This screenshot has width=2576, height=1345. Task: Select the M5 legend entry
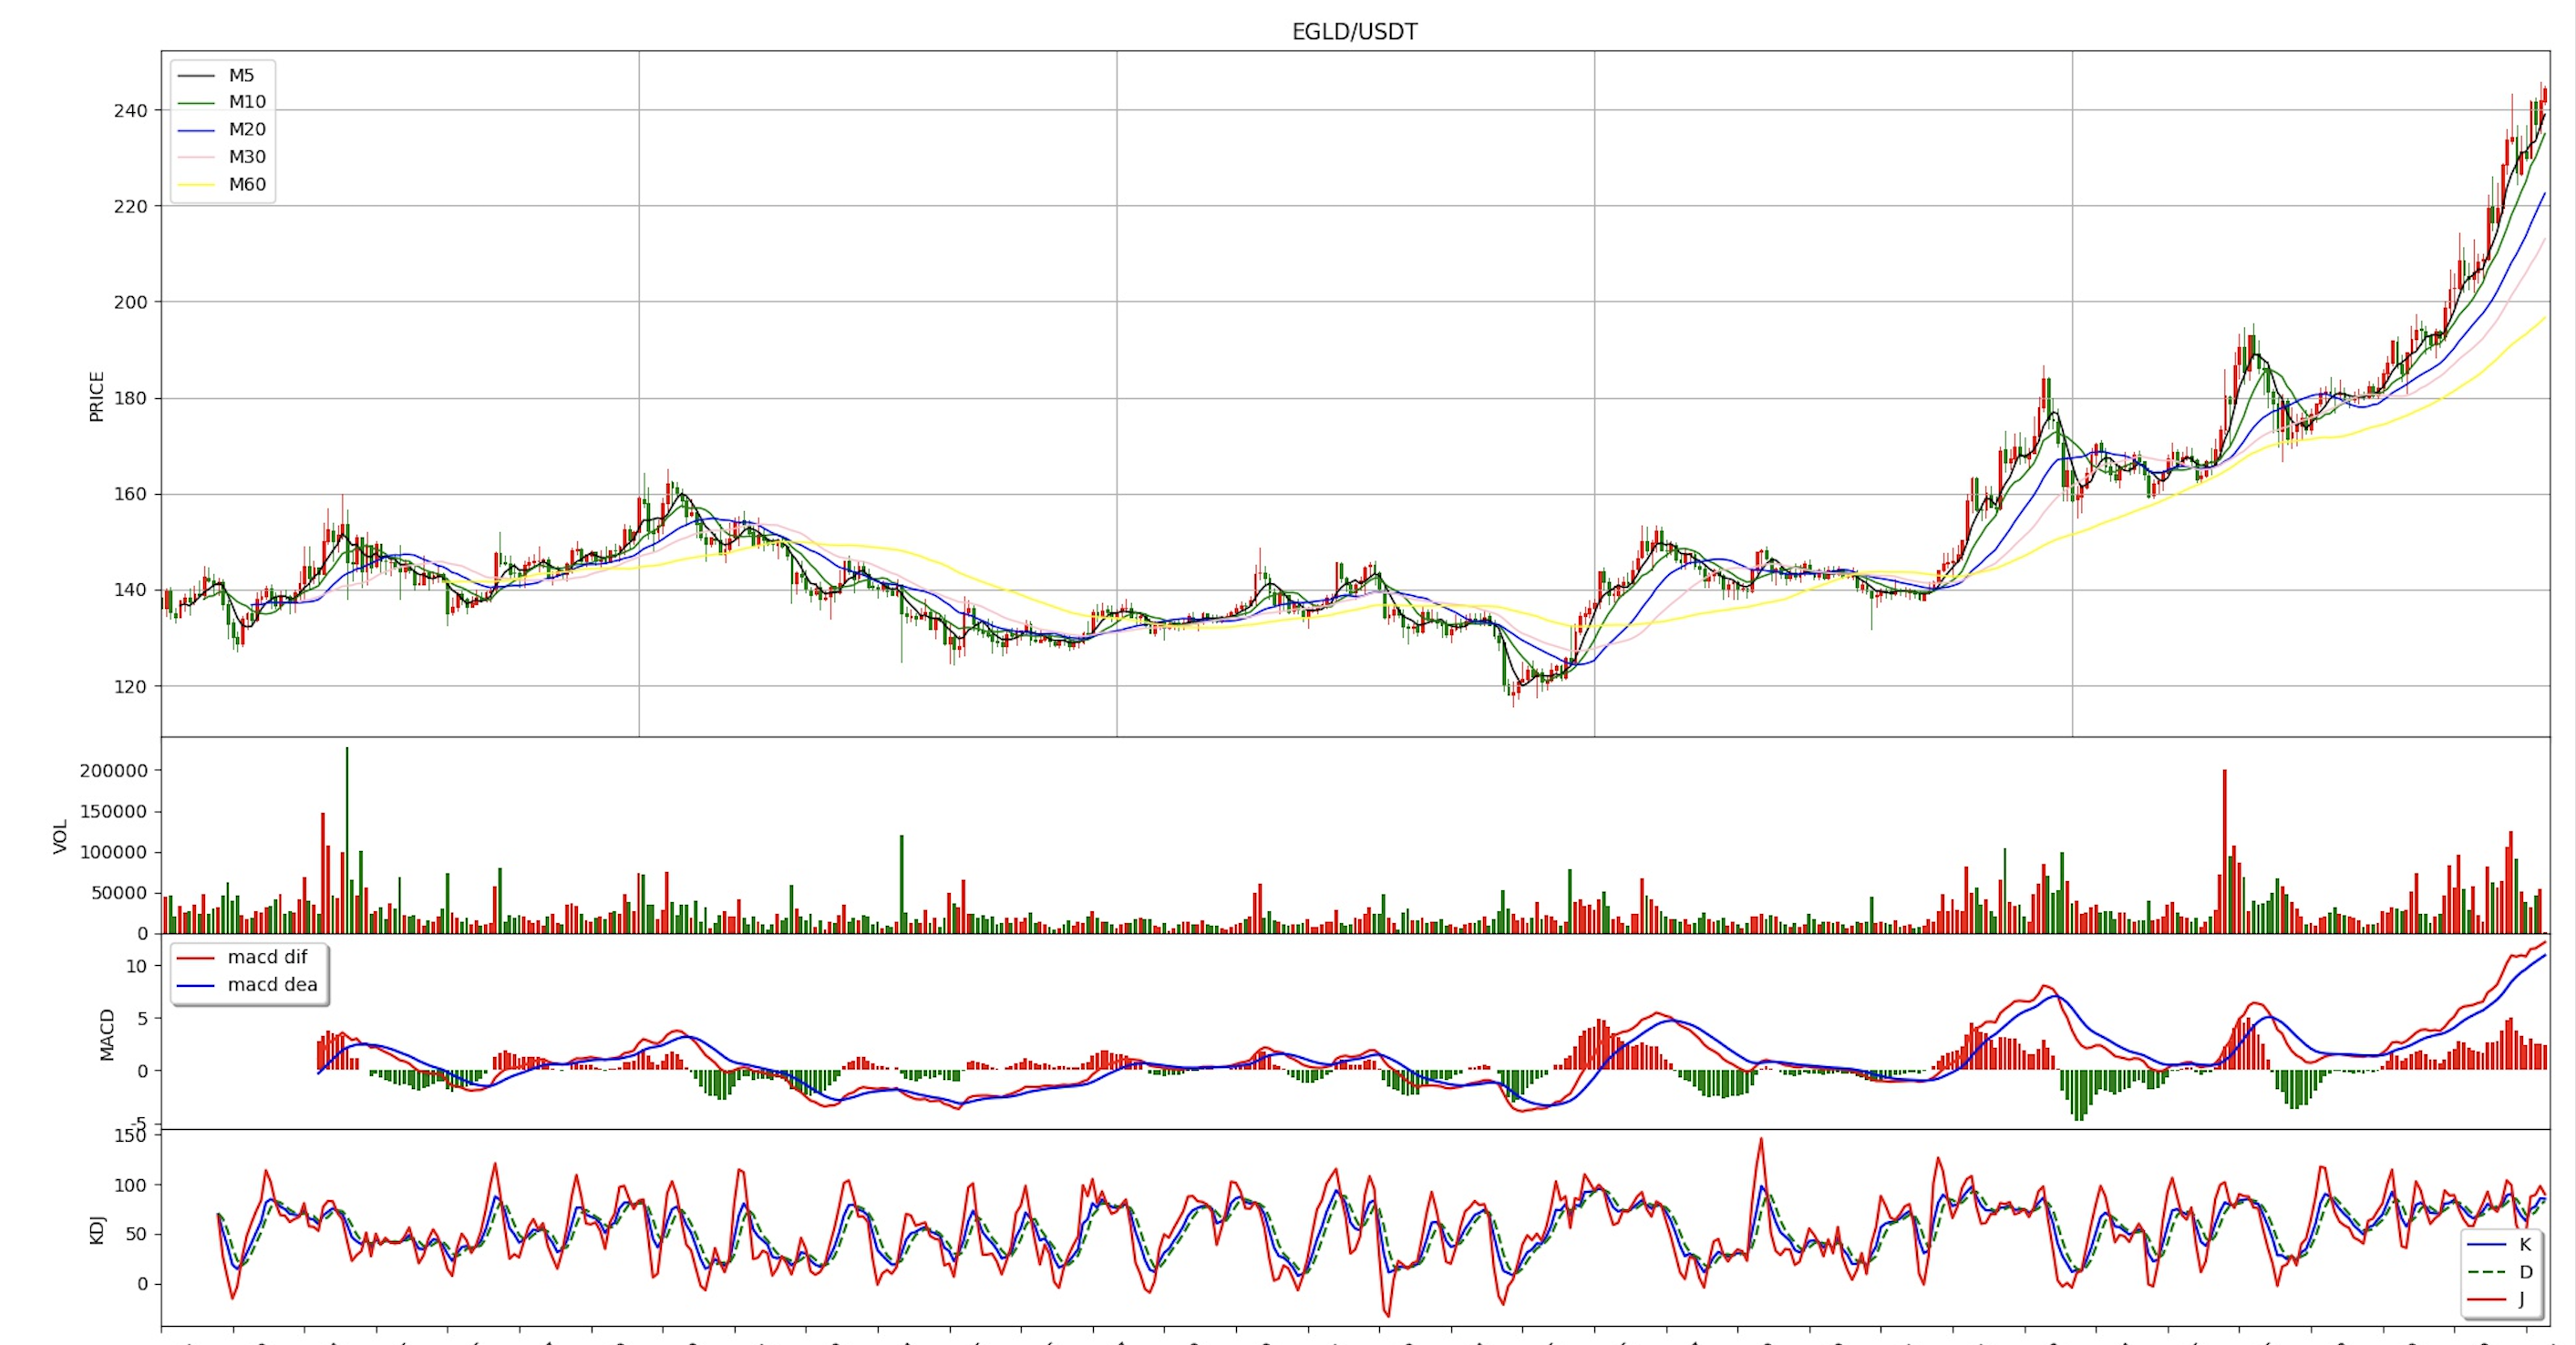pos(241,75)
